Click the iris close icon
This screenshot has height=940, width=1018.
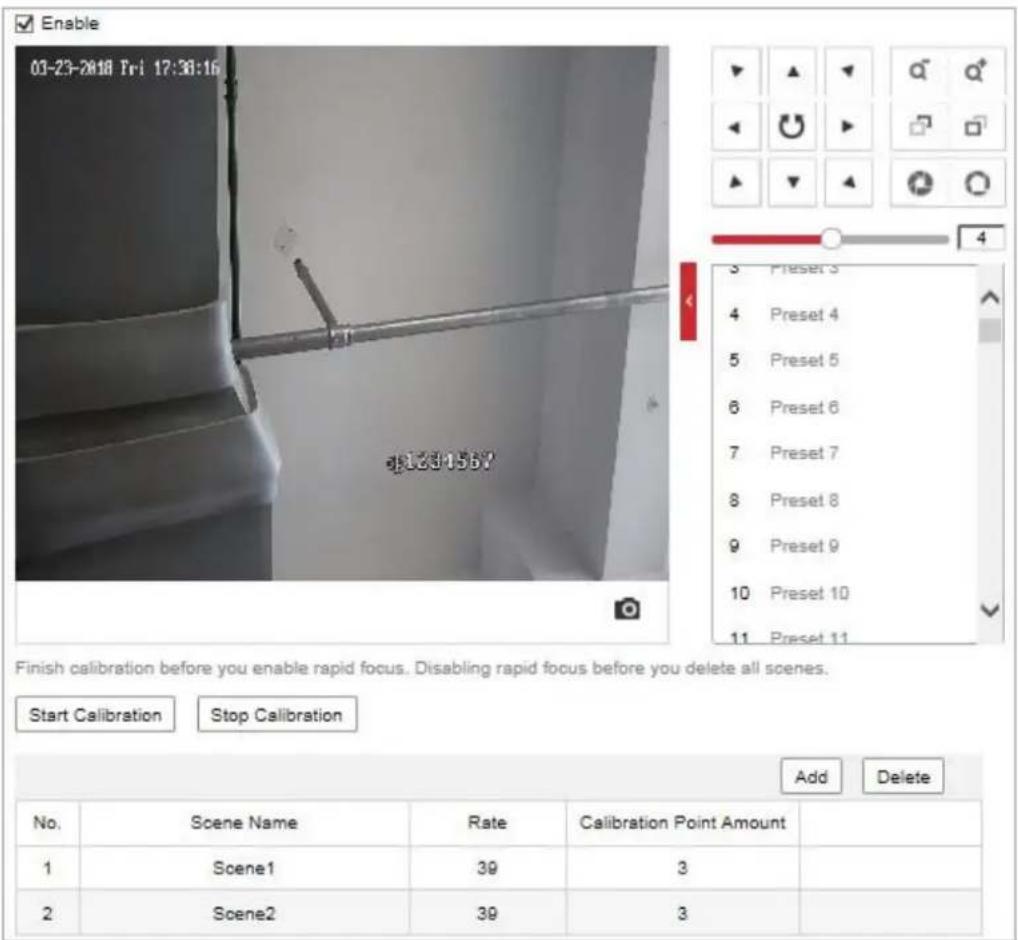[x=919, y=184]
